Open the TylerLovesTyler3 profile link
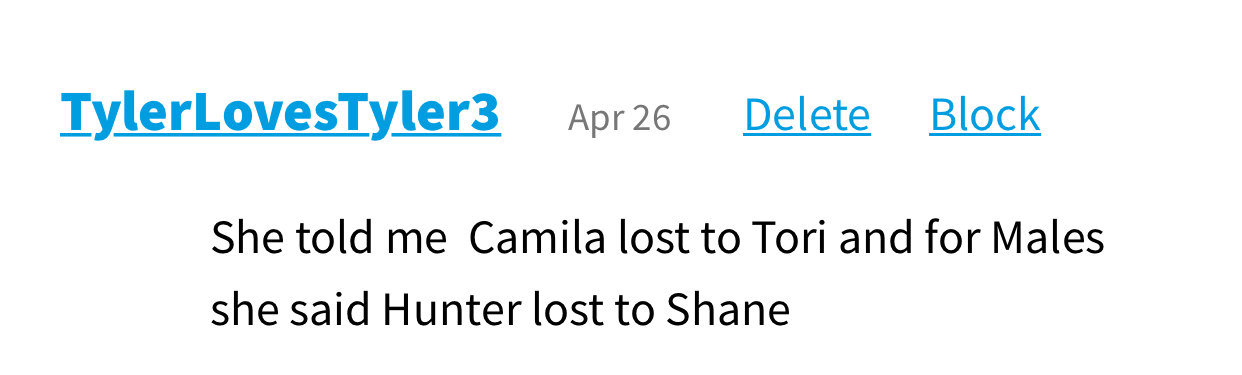This screenshot has height=375, width=1242. [x=280, y=114]
